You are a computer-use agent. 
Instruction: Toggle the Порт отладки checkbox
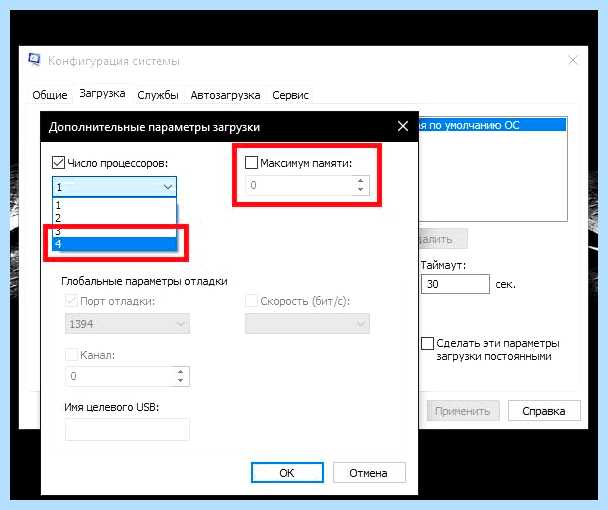click(71, 301)
